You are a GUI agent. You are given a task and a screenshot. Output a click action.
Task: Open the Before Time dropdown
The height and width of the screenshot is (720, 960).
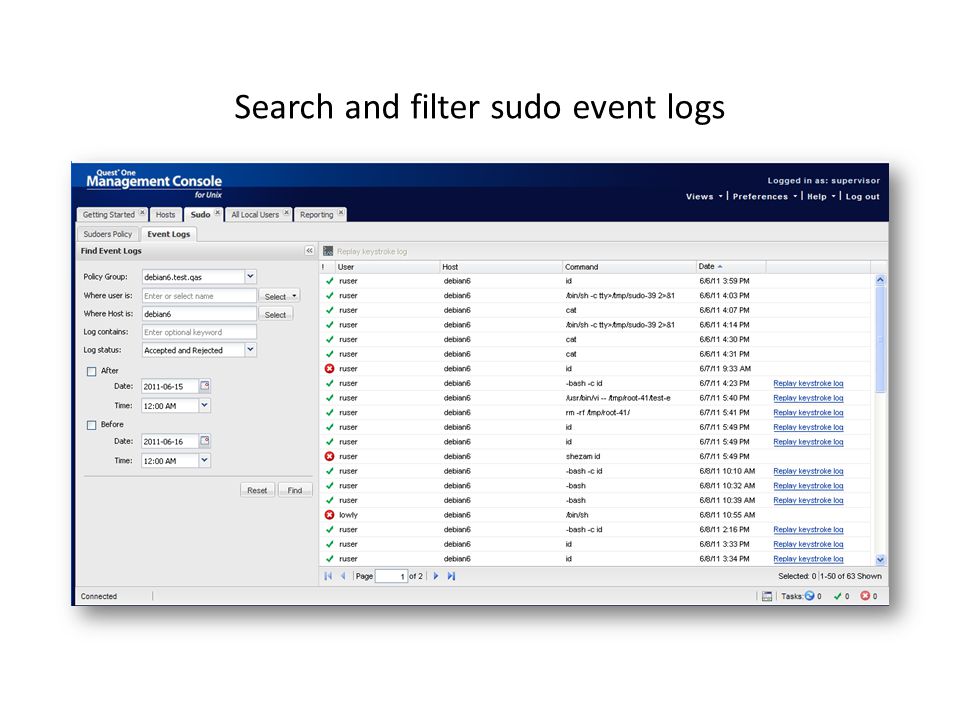[204, 460]
